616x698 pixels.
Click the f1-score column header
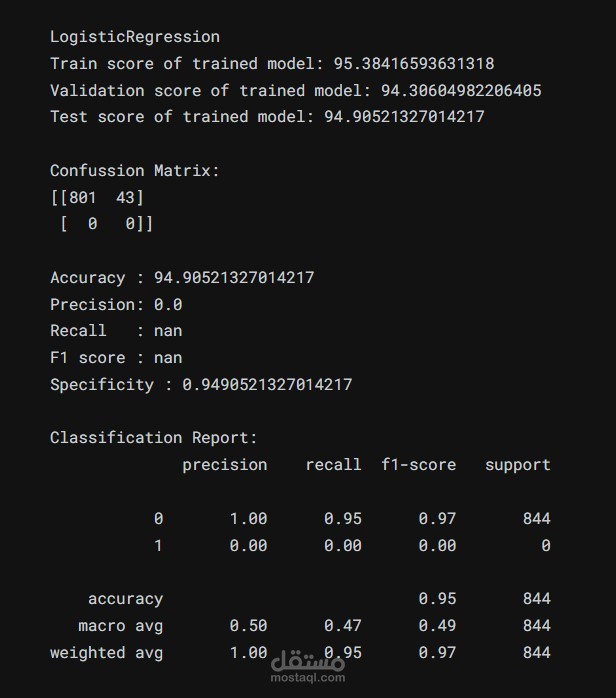(418, 465)
